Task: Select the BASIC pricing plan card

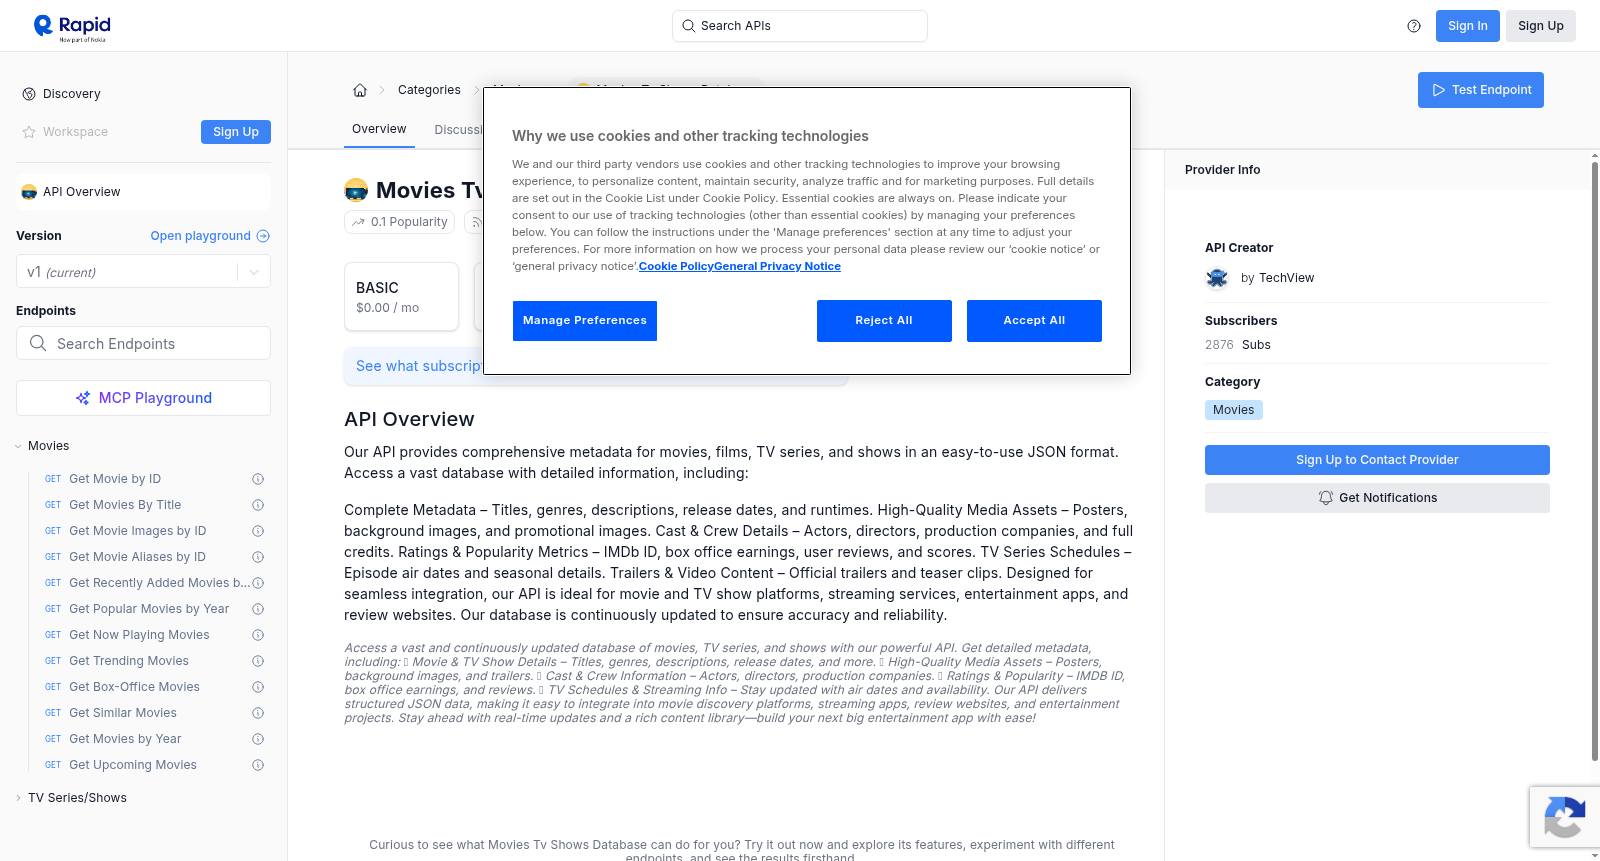Action: [x=401, y=297]
